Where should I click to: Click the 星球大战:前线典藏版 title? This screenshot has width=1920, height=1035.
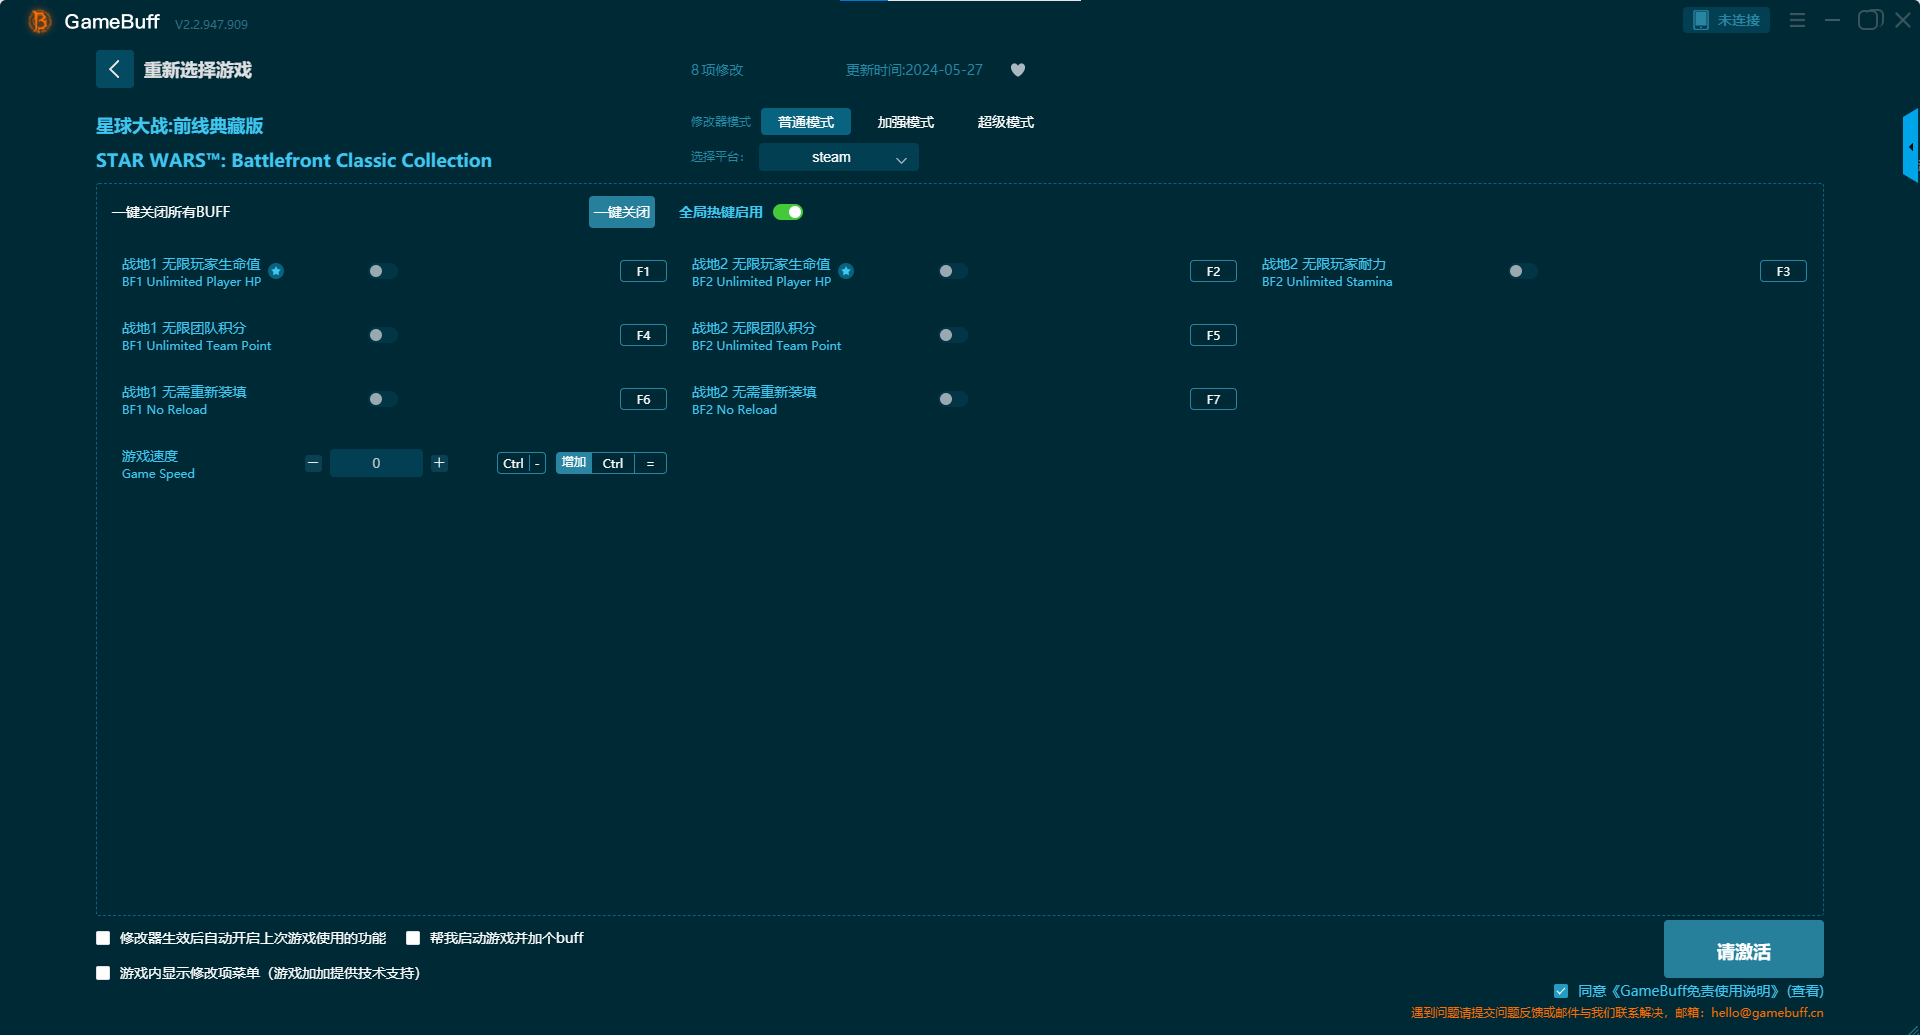[x=180, y=126]
